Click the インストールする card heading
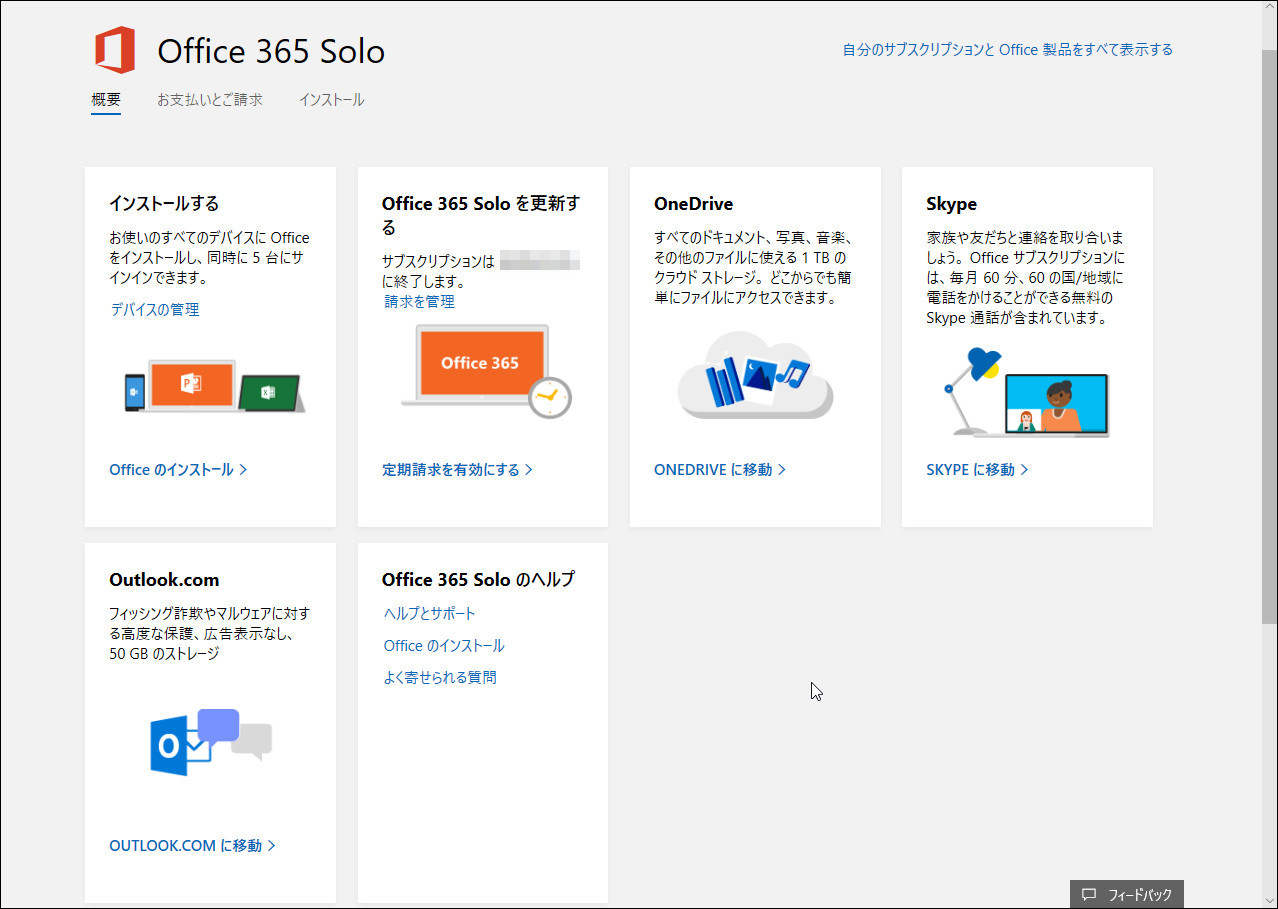 (x=164, y=204)
